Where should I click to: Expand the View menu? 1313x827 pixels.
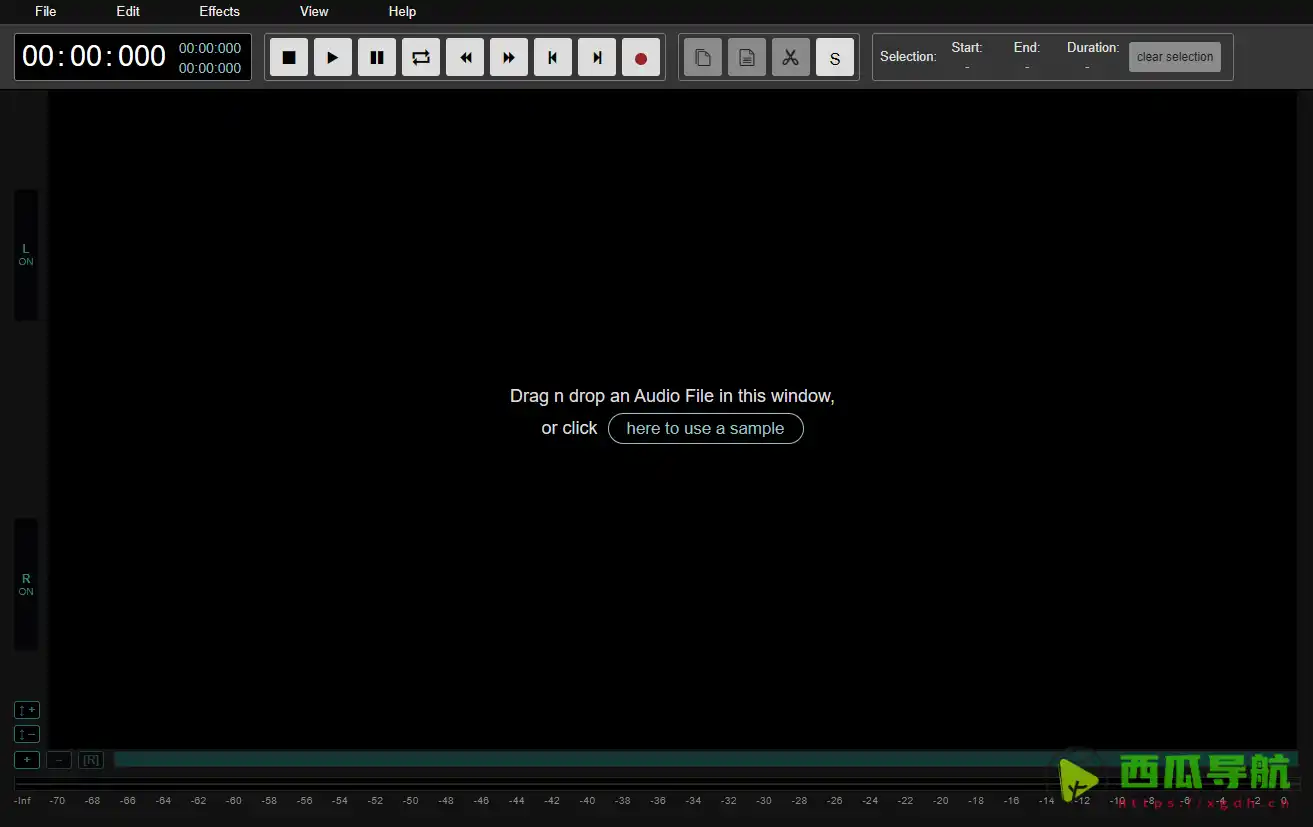coord(314,12)
